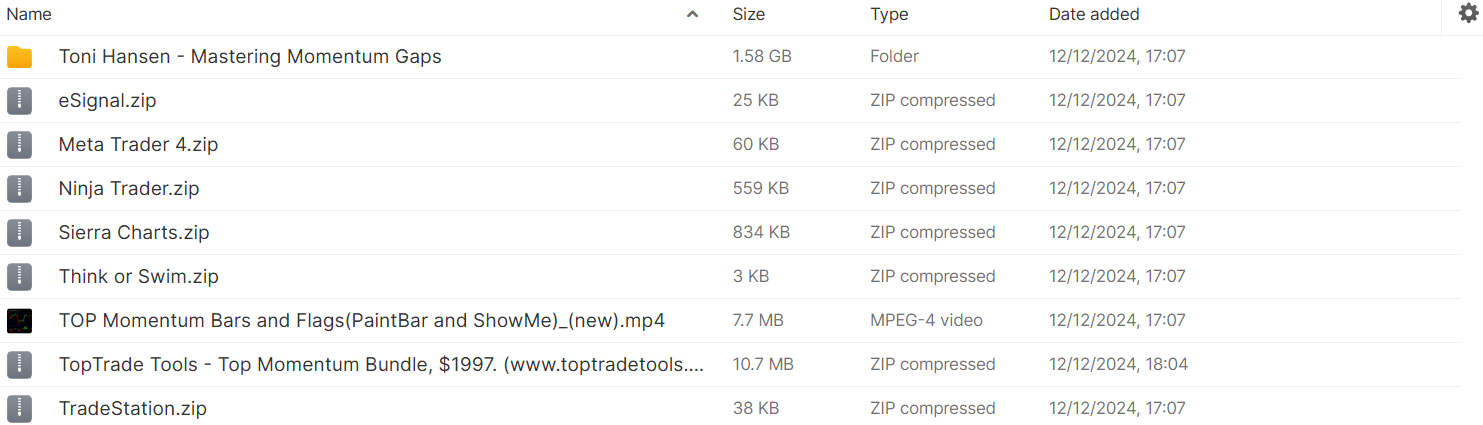Select the TradeStation.zip file name

(133, 409)
